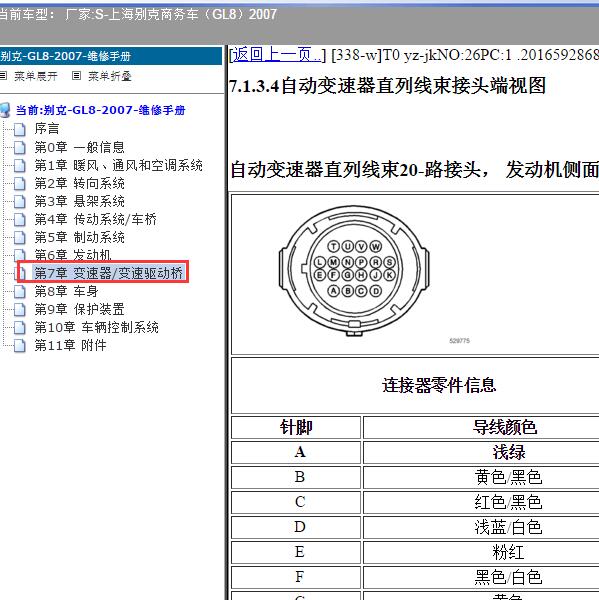Image resolution: width=599 pixels, height=600 pixels.
Task: Click the page icon next to 第5章
Action: tap(20, 238)
